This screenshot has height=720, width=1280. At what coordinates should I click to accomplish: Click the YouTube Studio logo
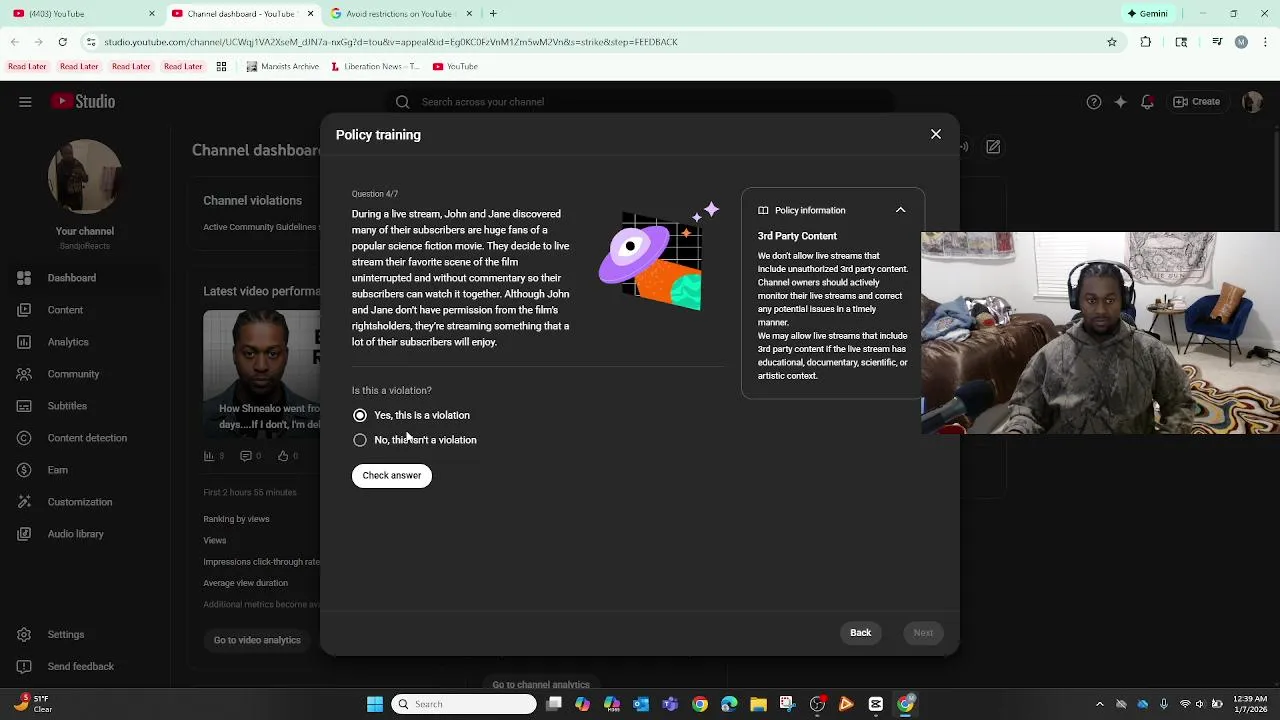click(84, 102)
